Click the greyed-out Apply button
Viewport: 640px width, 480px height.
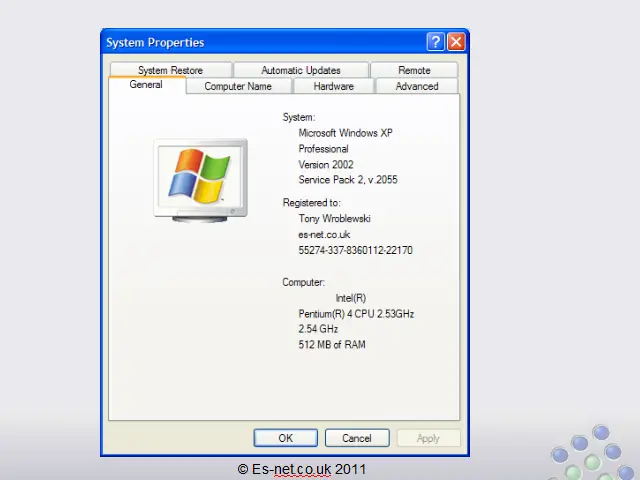[428, 438]
